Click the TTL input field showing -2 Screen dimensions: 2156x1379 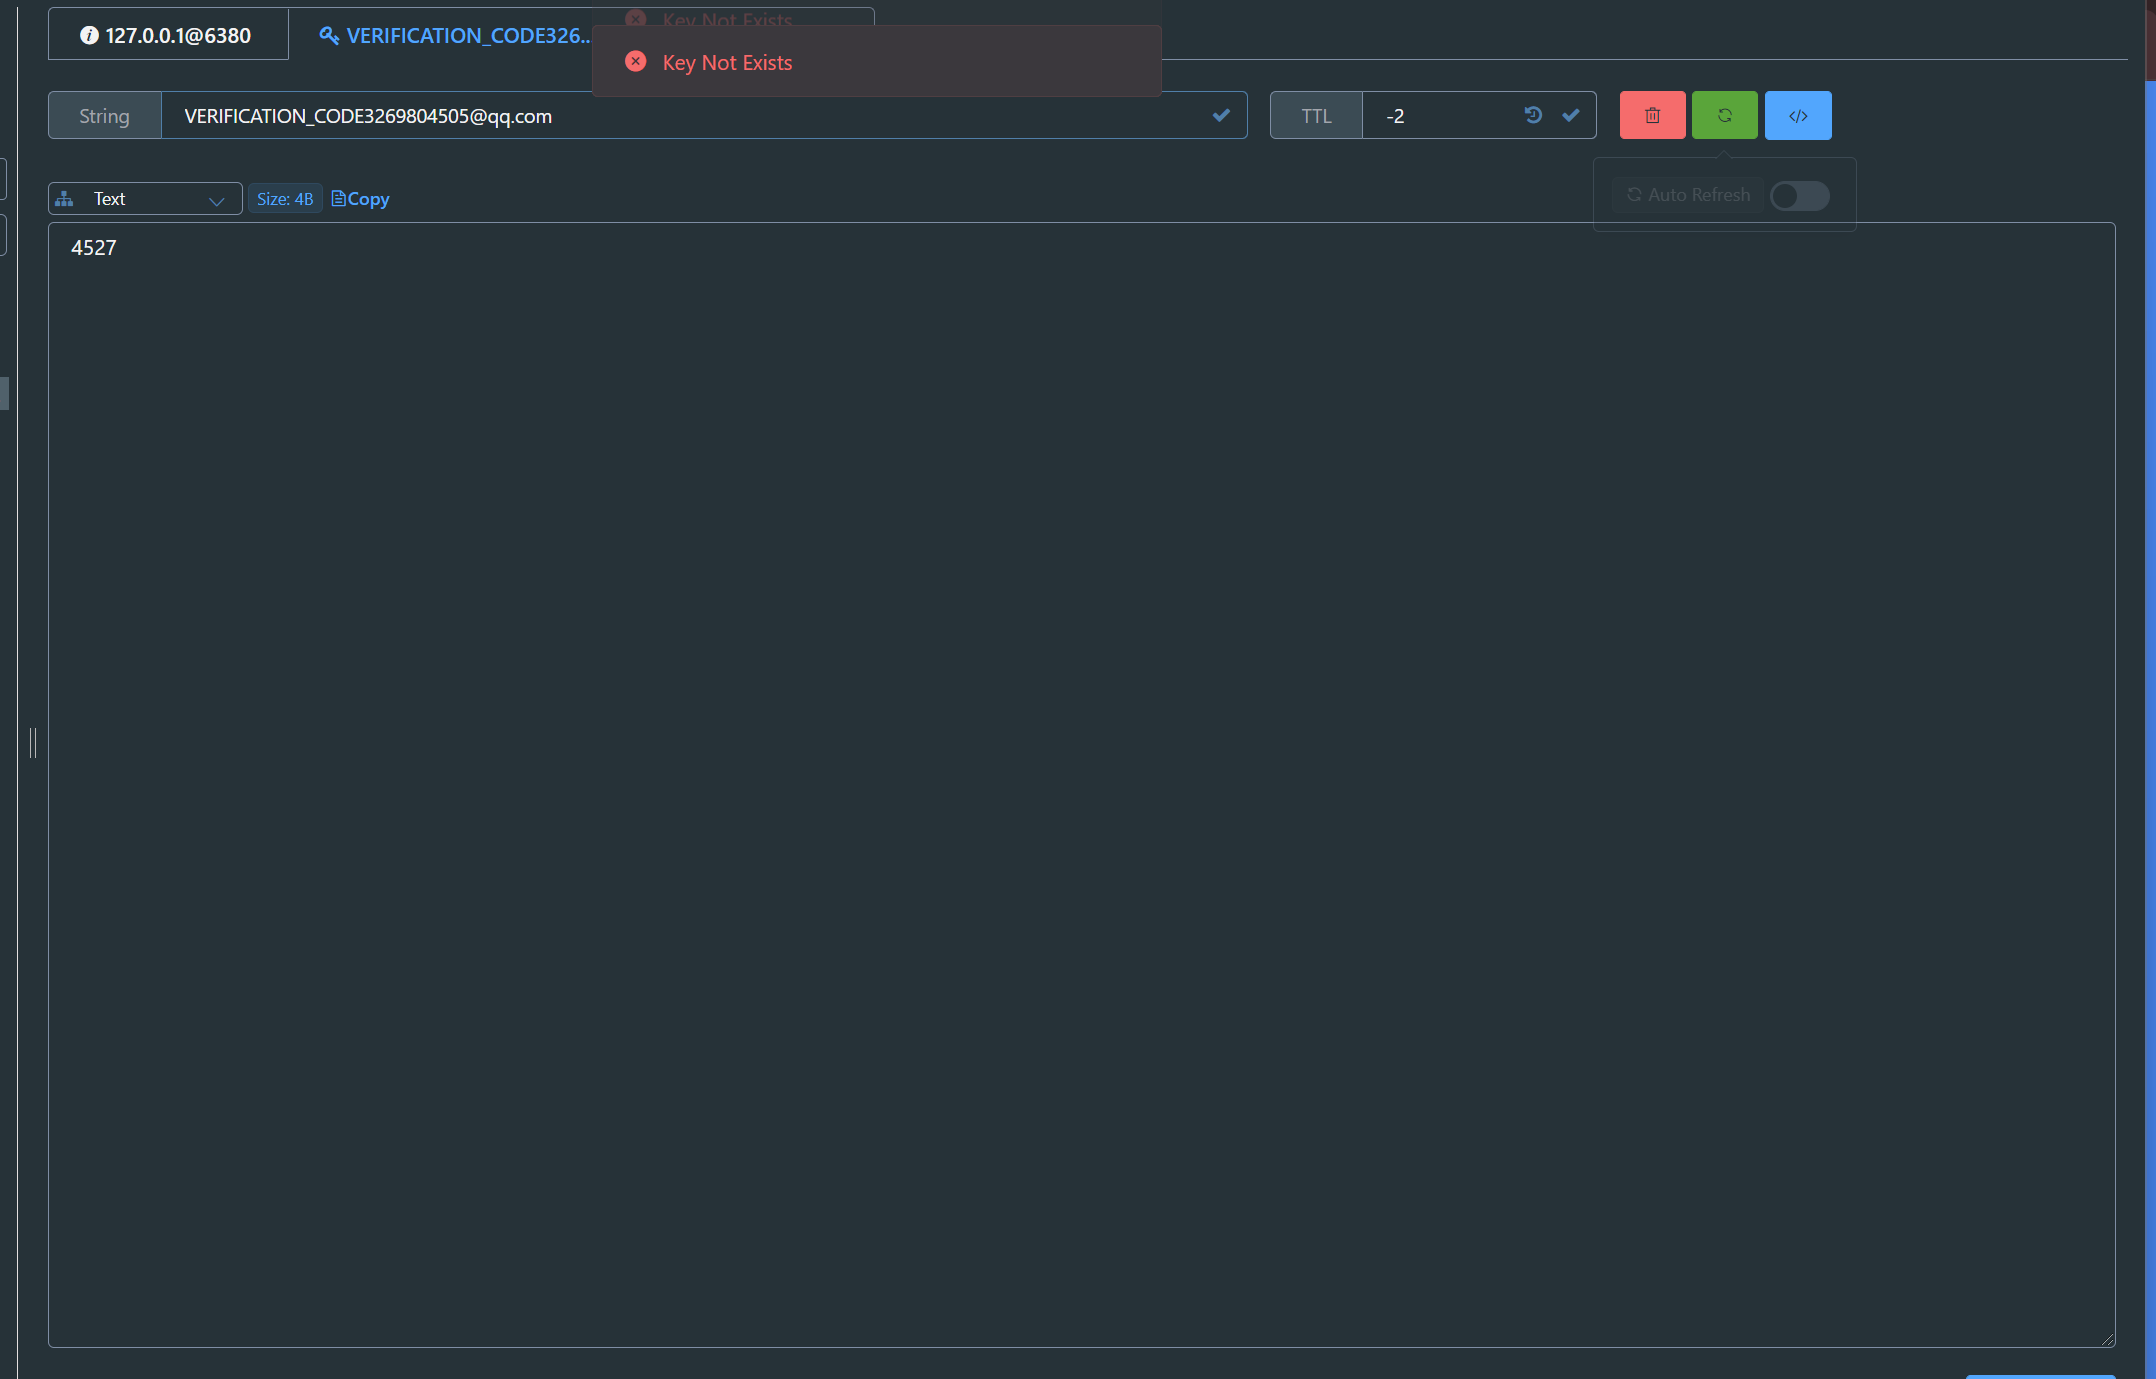pyautogui.click(x=1440, y=116)
